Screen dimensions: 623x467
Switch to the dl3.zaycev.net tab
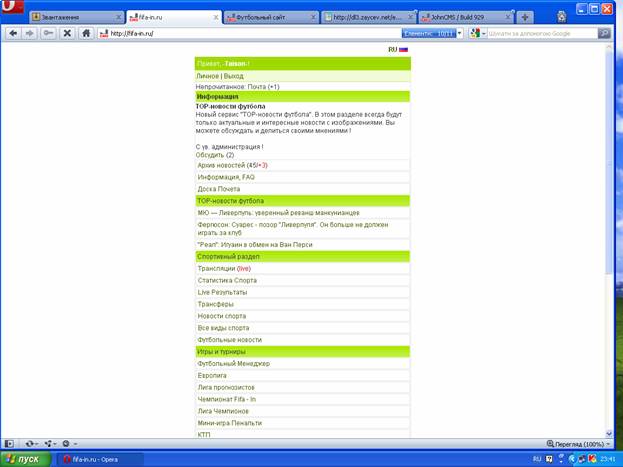click(x=368, y=17)
